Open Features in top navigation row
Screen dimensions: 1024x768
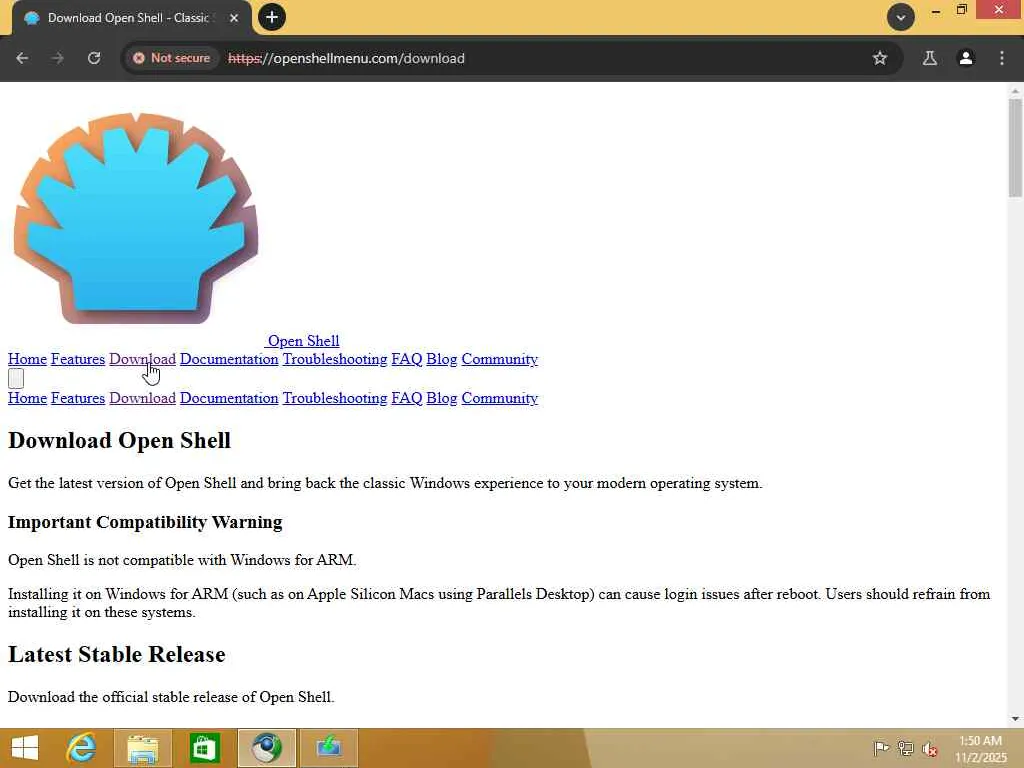(78, 359)
